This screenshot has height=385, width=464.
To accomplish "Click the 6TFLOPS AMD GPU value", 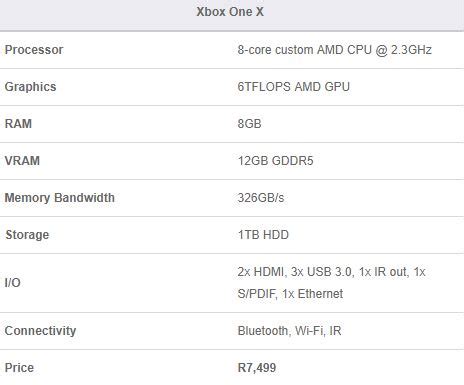I will click(x=294, y=87).
